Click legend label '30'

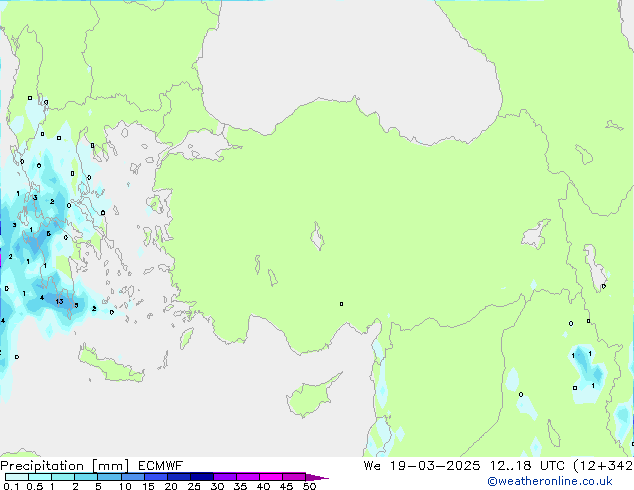[217, 486]
